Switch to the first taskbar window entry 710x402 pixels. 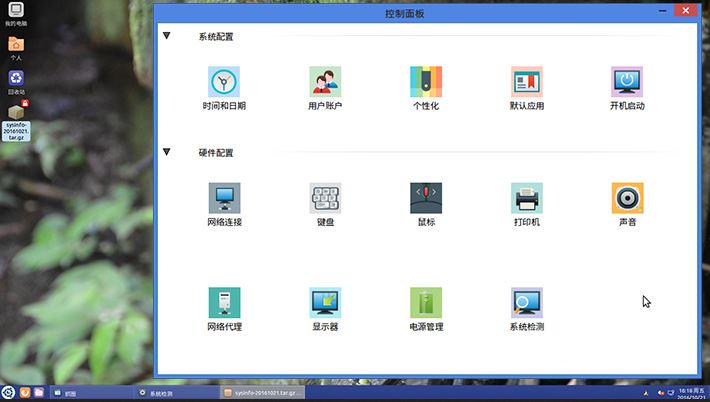(x=91, y=393)
